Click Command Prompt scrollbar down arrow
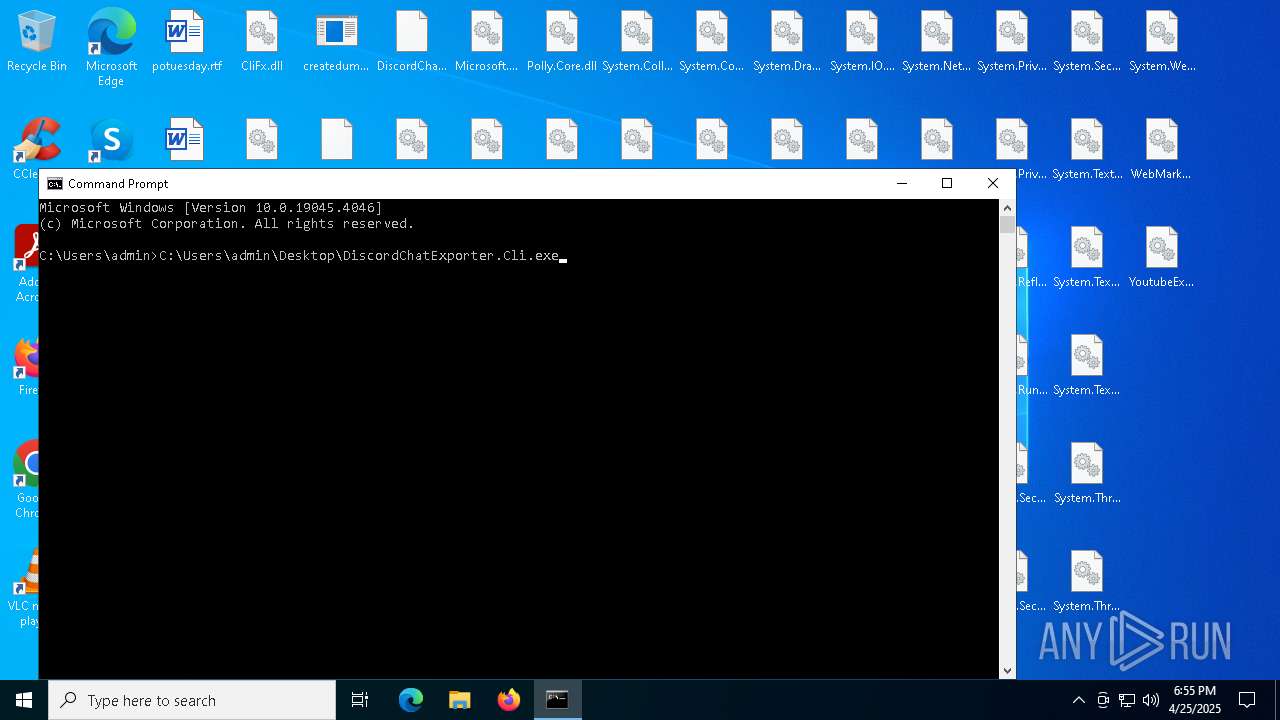 pos(1008,671)
